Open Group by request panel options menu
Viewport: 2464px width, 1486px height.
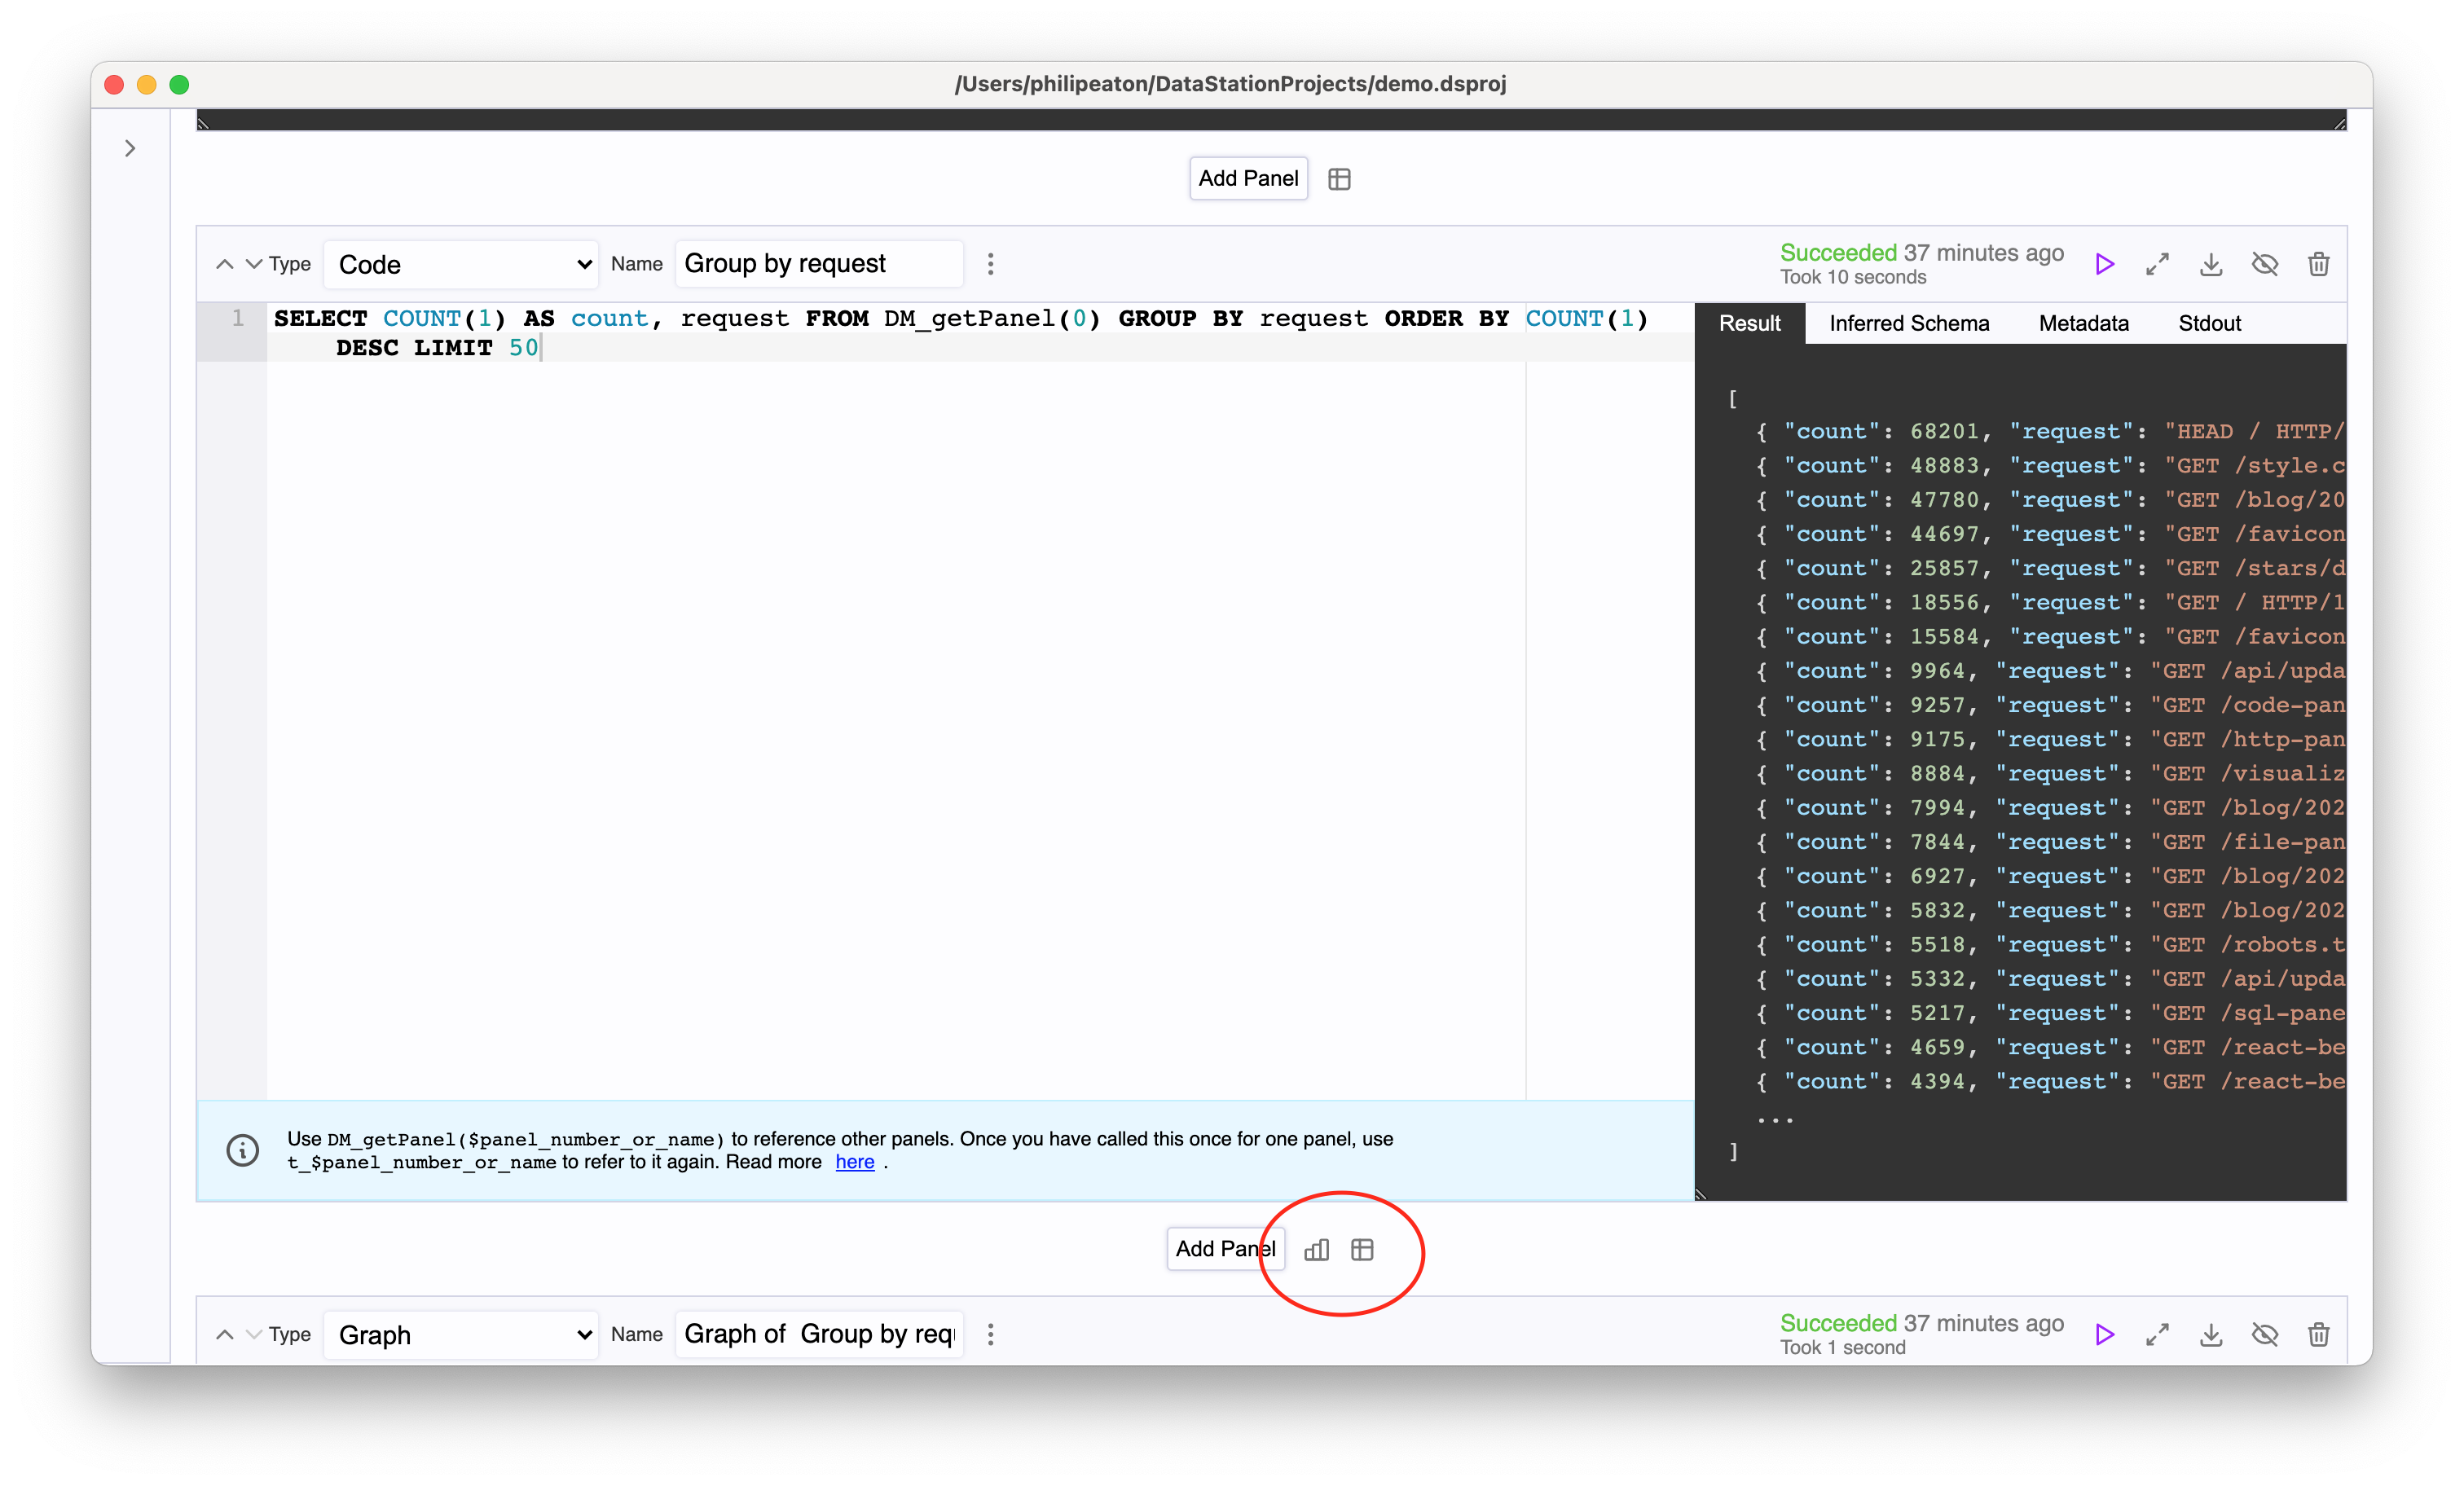[x=991, y=264]
